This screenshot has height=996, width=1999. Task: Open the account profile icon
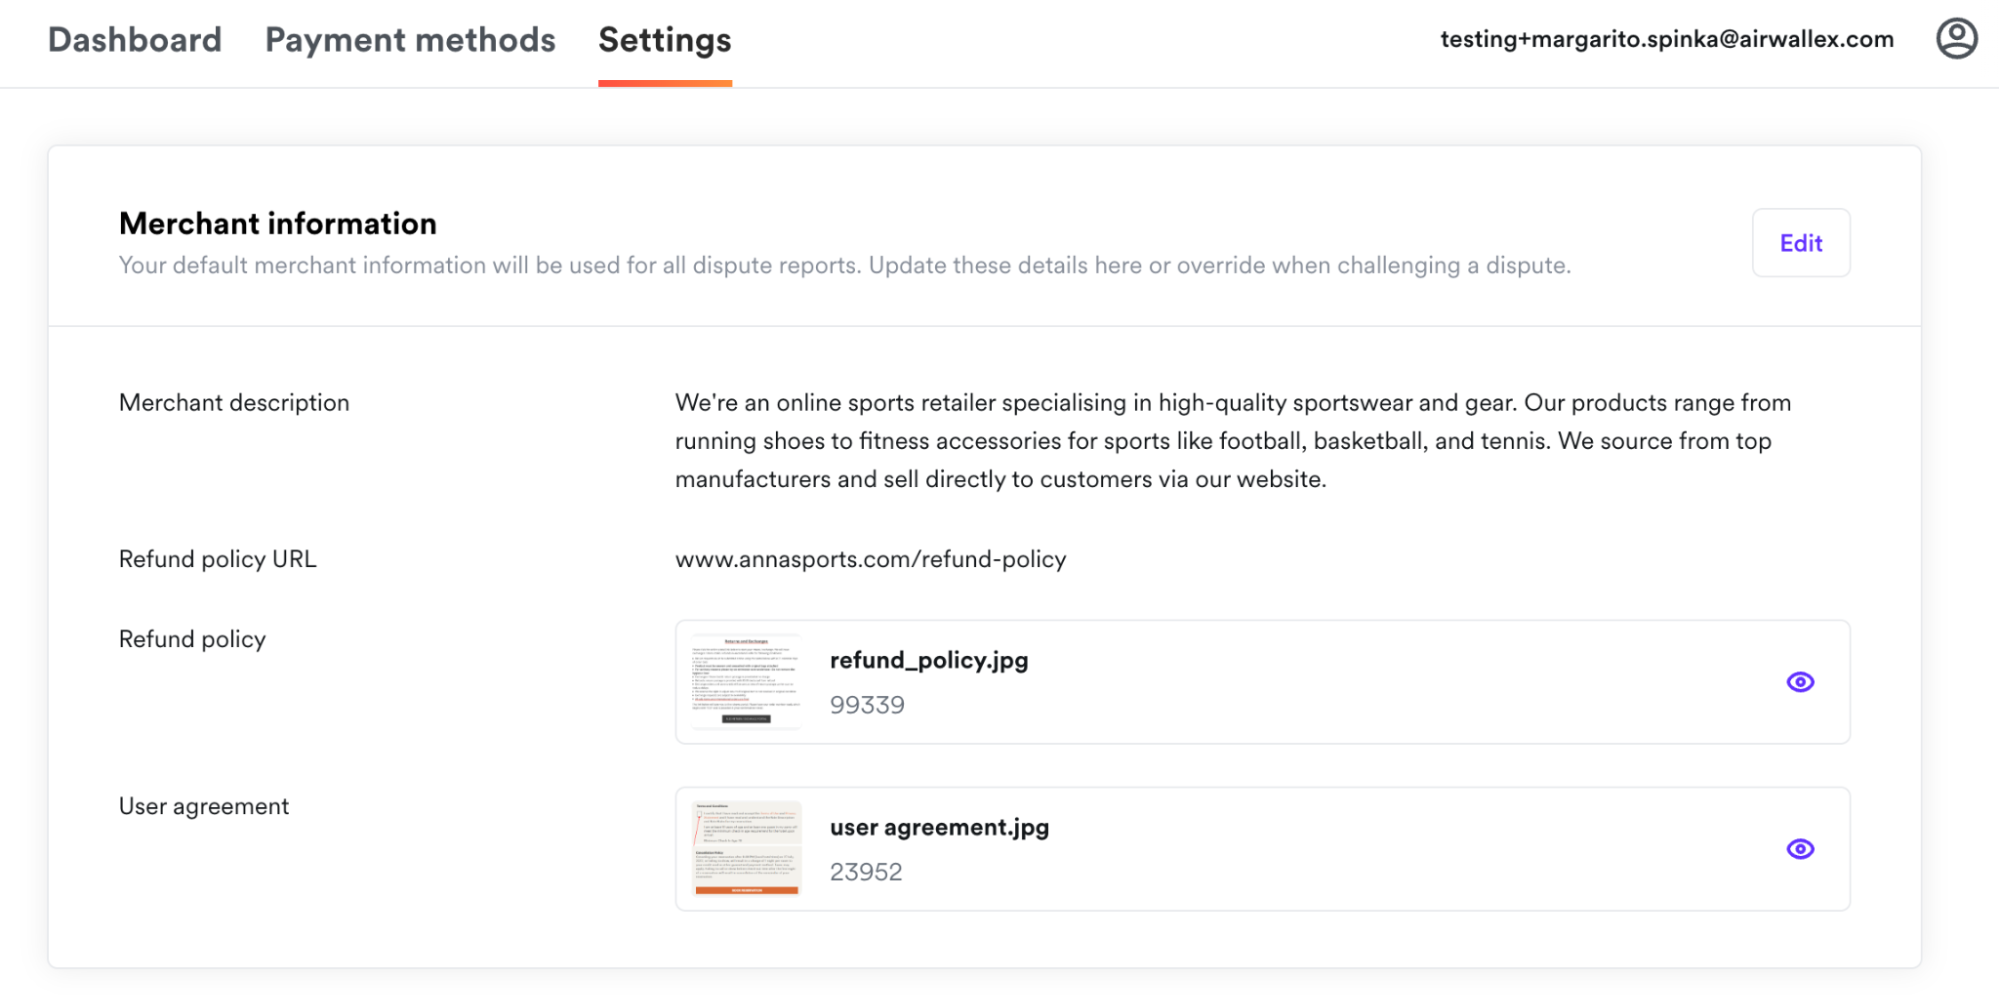(x=1957, y=39)
